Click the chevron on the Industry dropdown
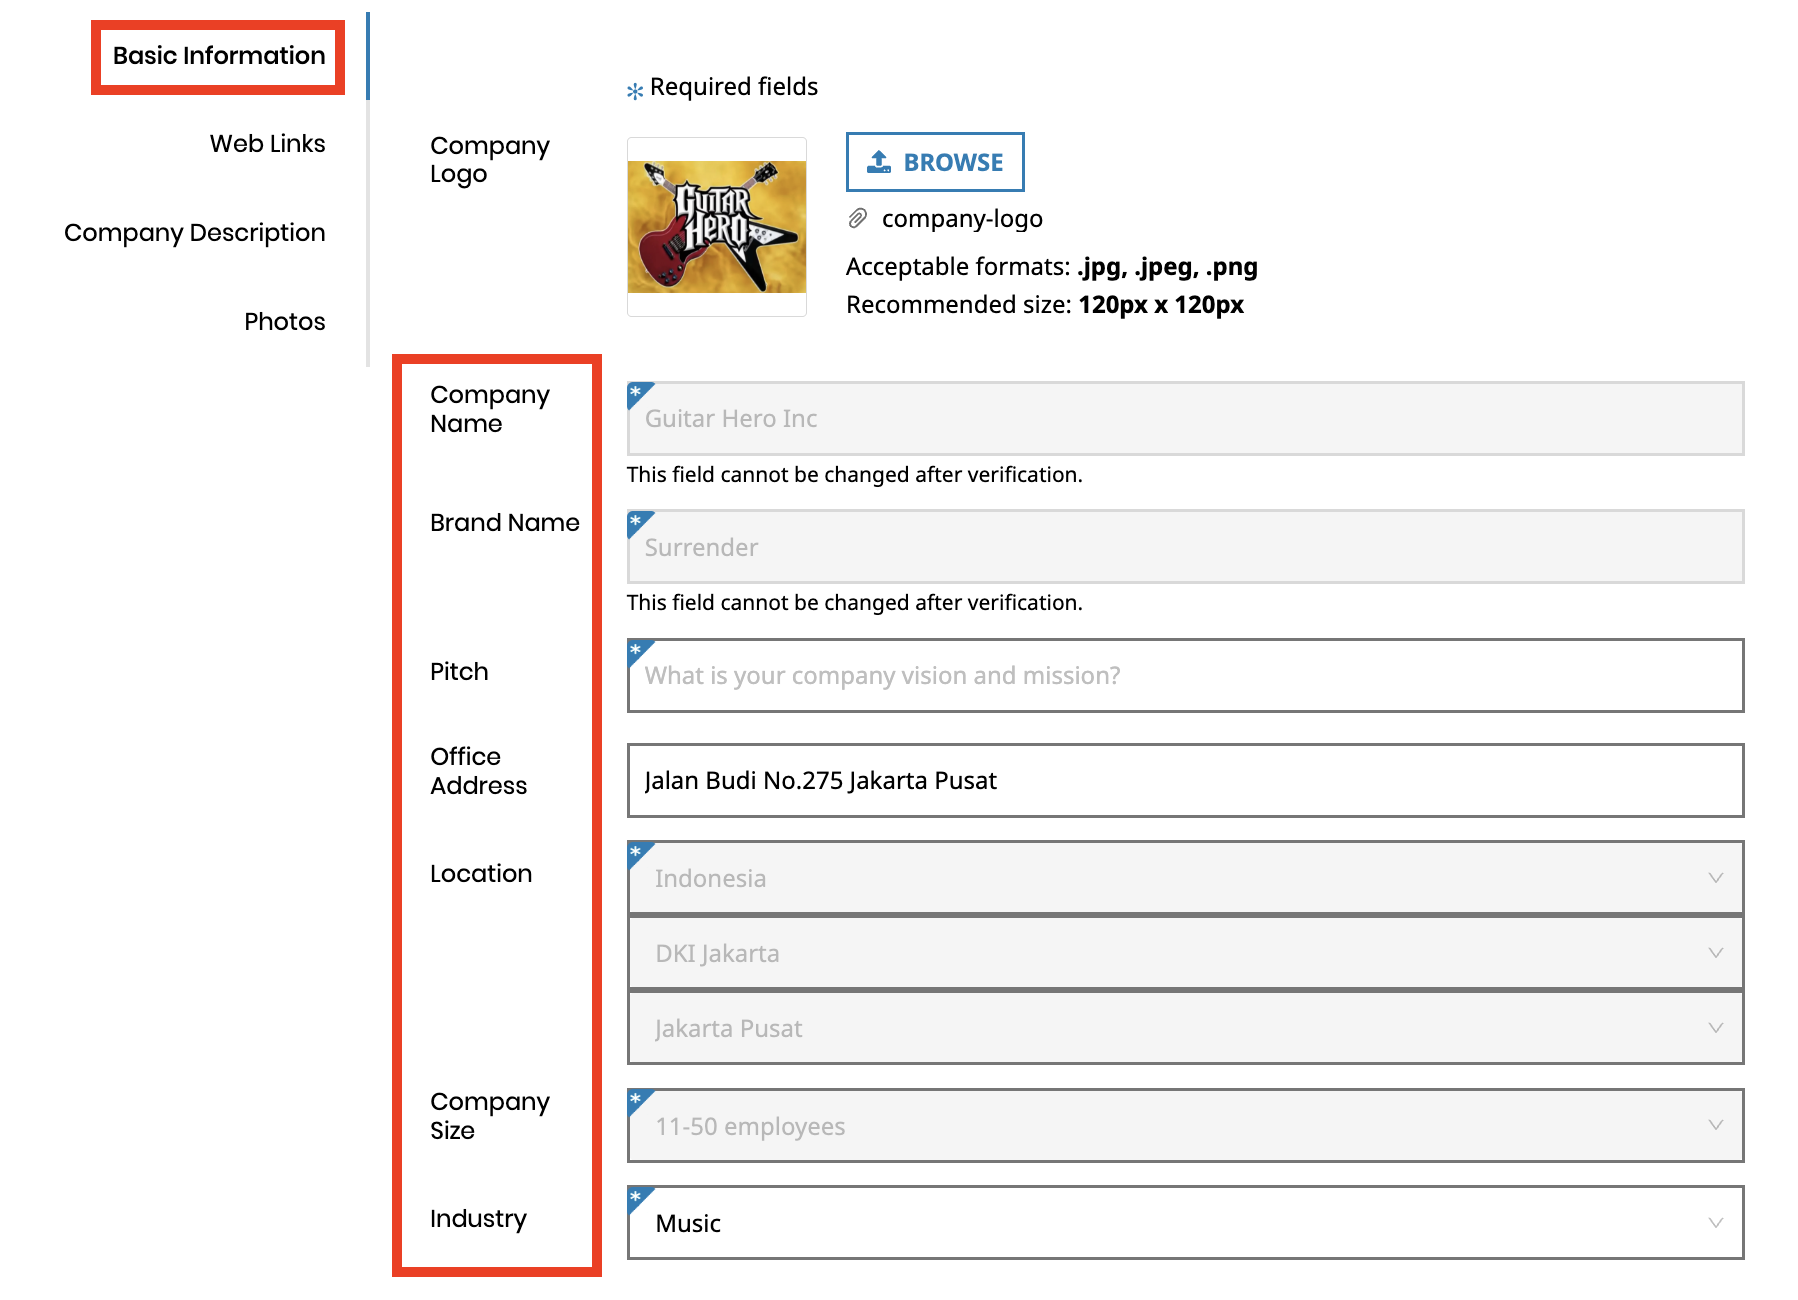The image size is (1798, 1300). 1716,1223
